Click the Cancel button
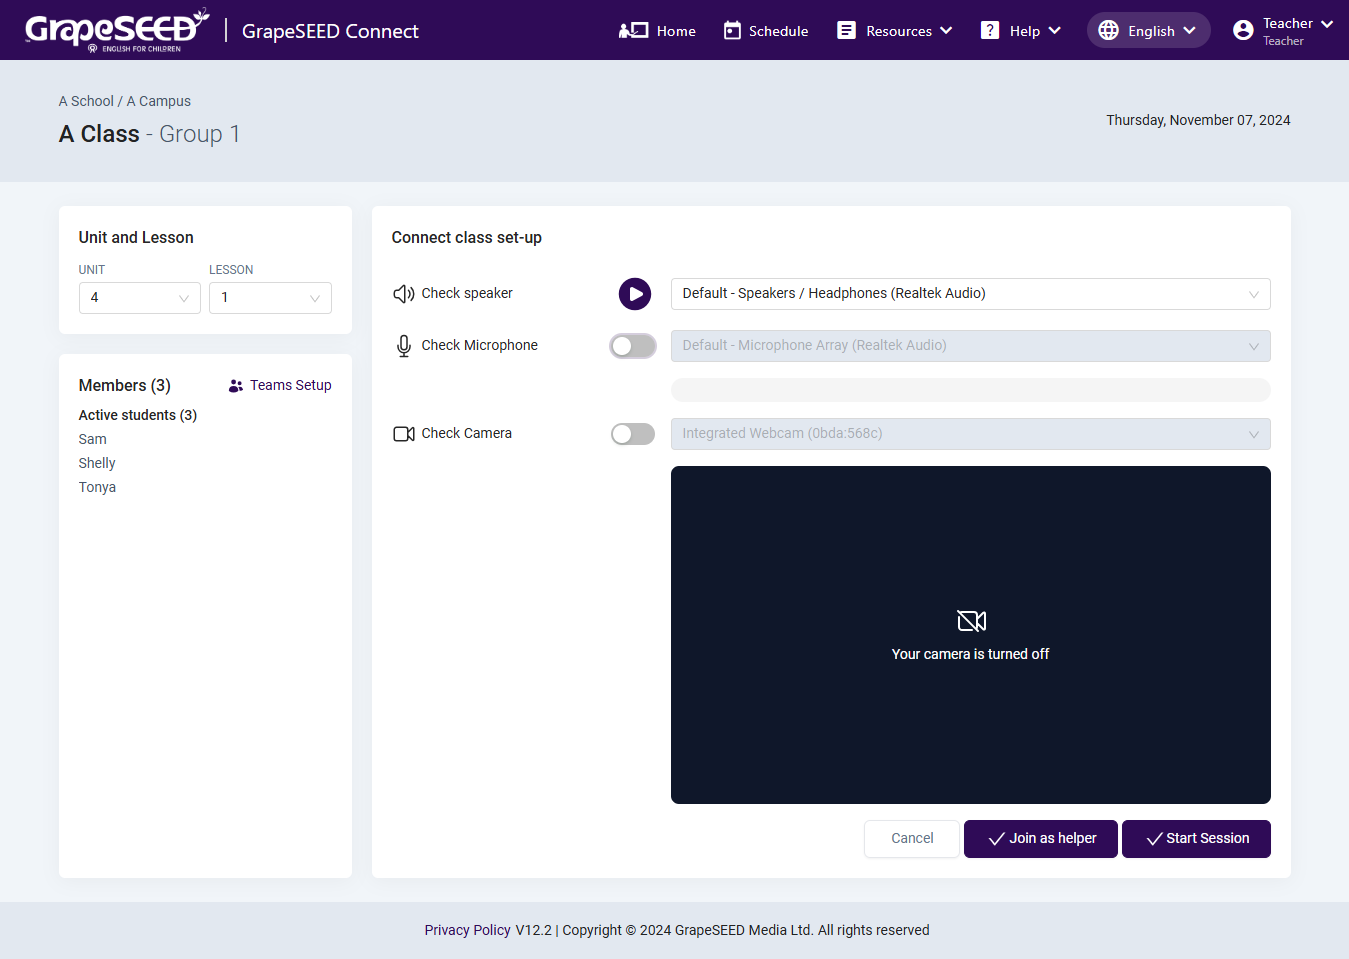 pyautogui.click(x=912, y=839)
